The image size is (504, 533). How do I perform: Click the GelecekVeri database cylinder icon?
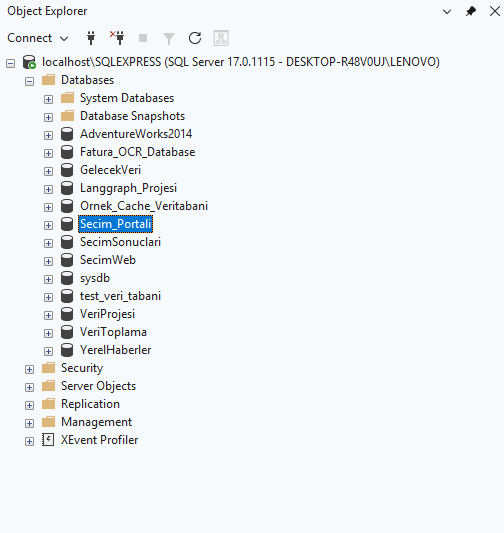pos(67,170)
